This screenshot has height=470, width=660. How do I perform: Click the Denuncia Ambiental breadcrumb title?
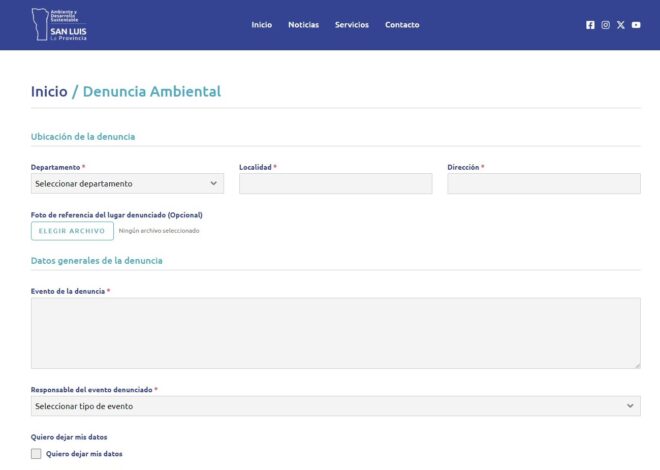point(152,91)
